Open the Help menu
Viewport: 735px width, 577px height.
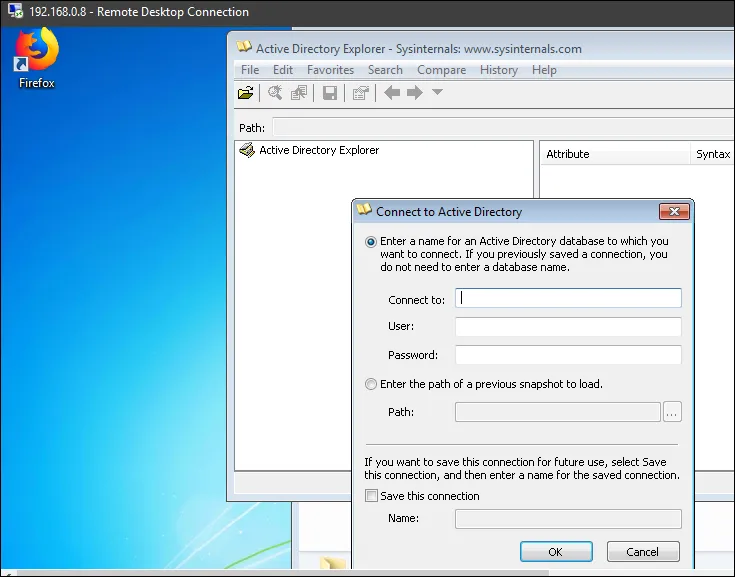click(x=544, y=70)
